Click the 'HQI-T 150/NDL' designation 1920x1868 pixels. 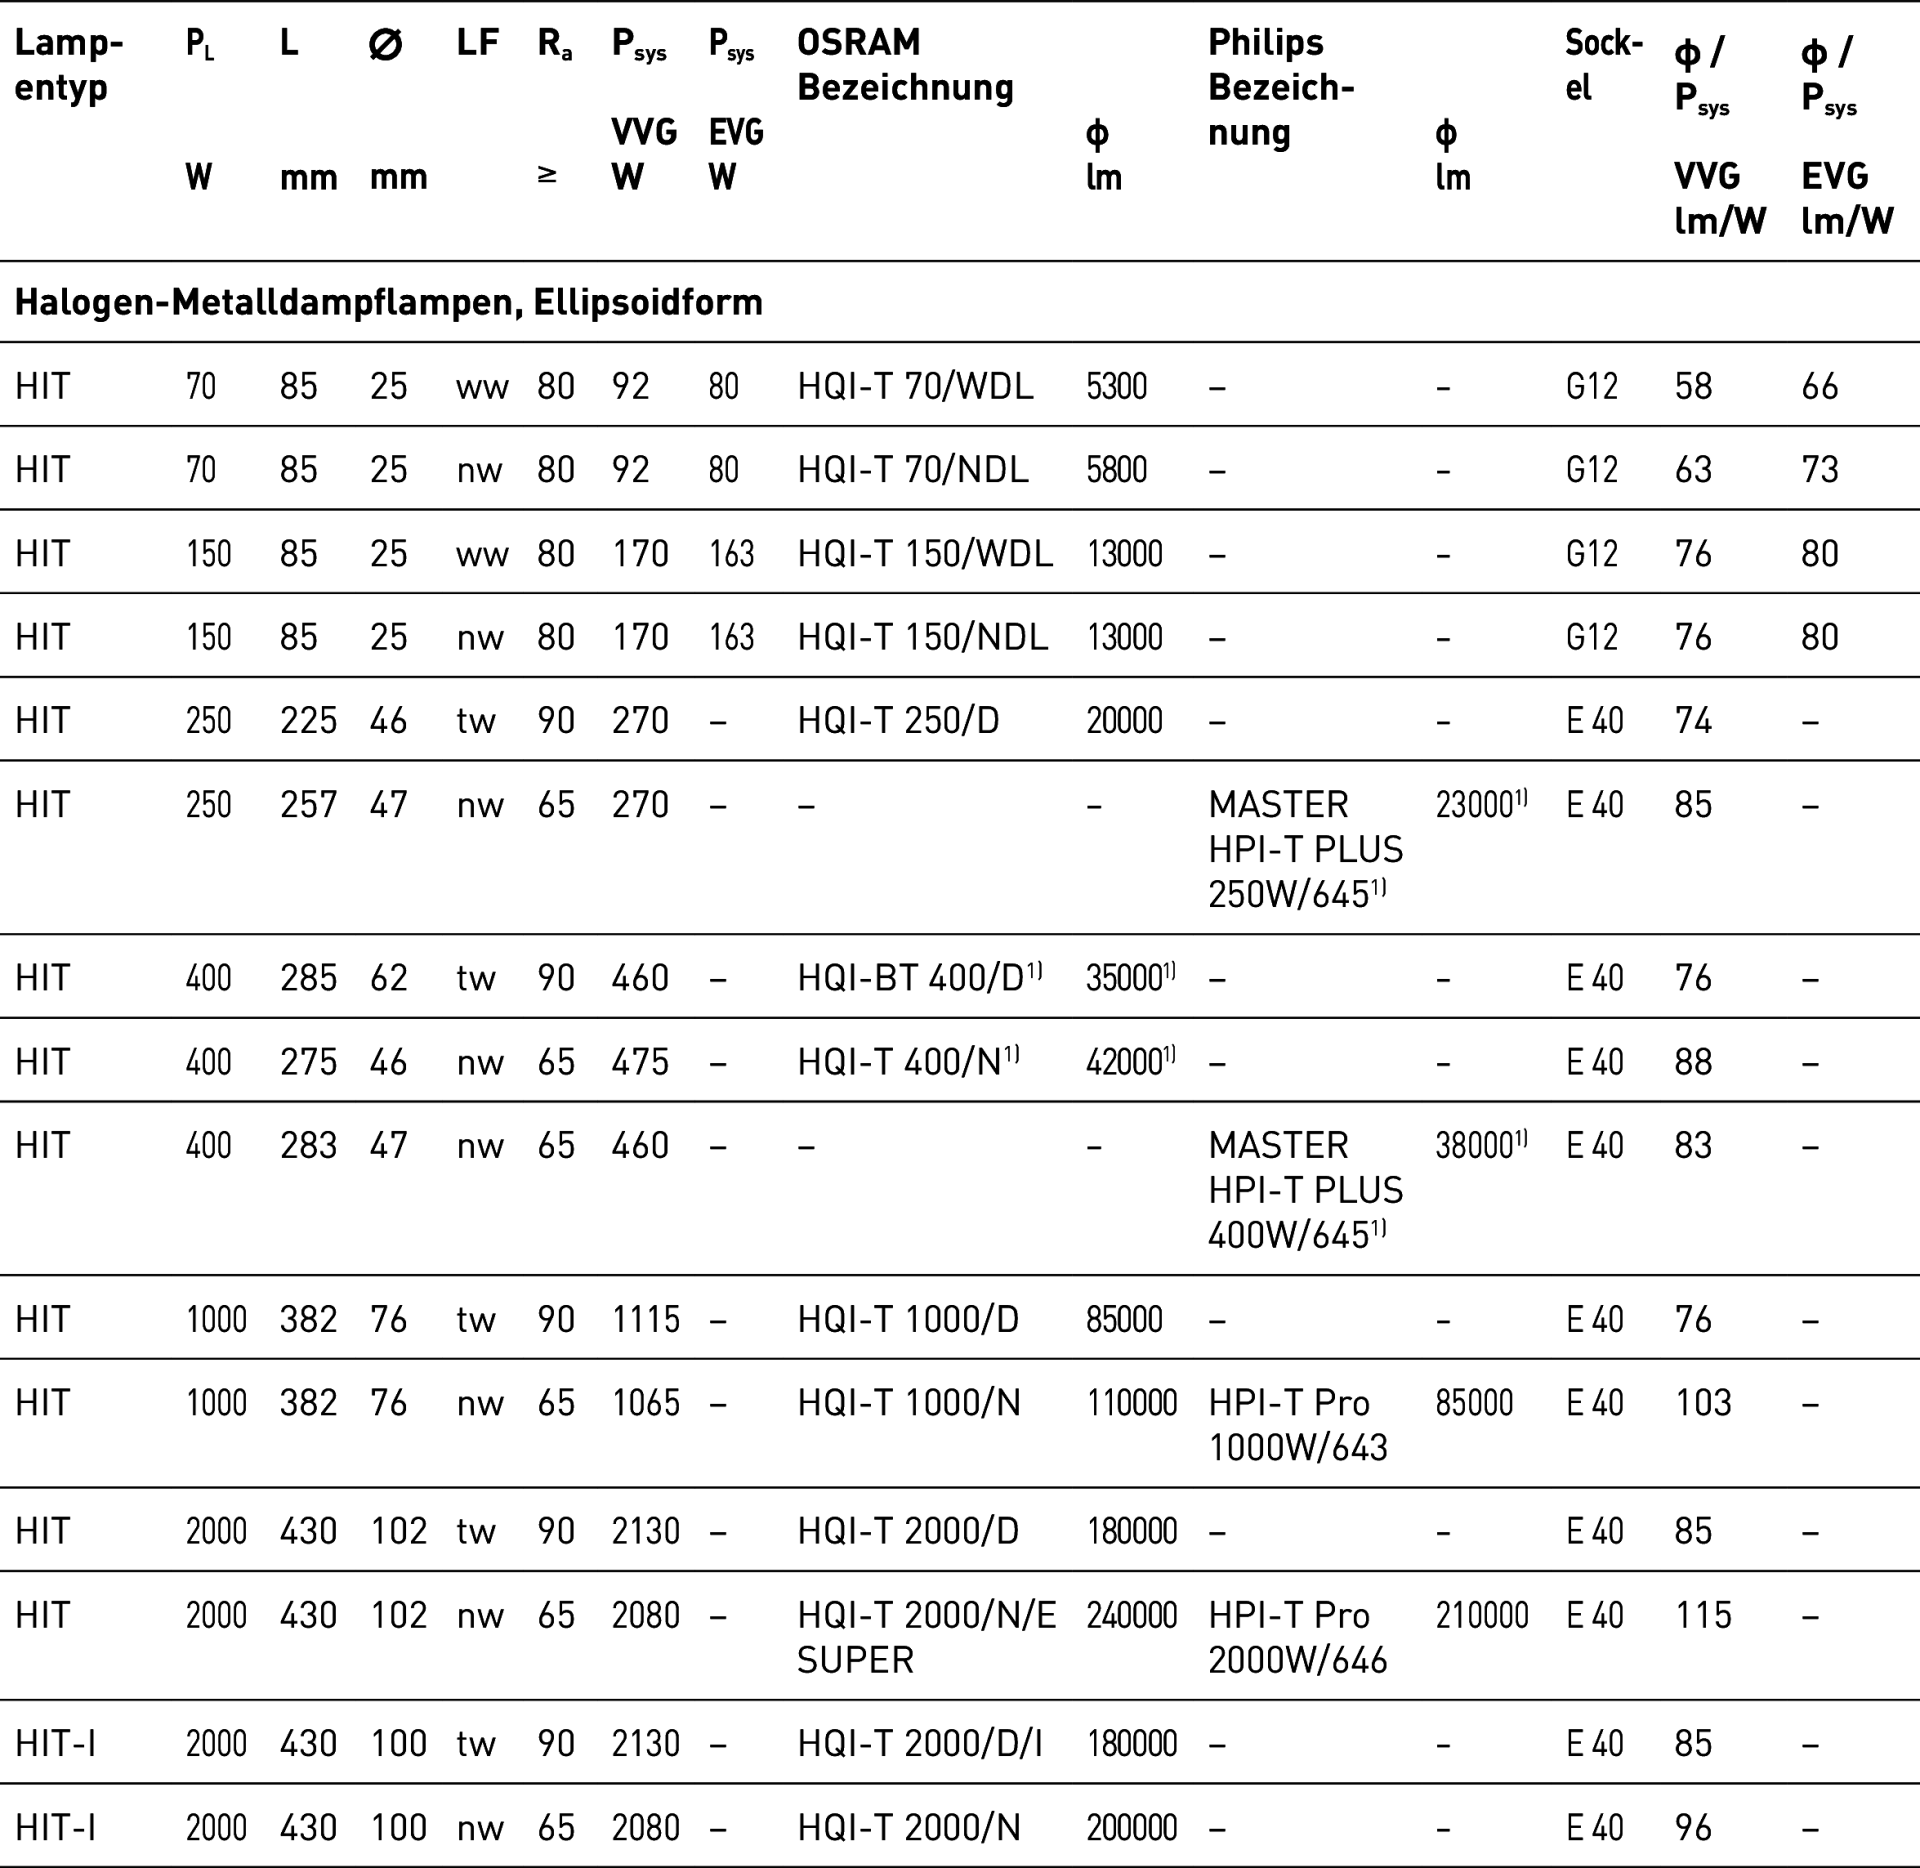[x=923, y=637]
